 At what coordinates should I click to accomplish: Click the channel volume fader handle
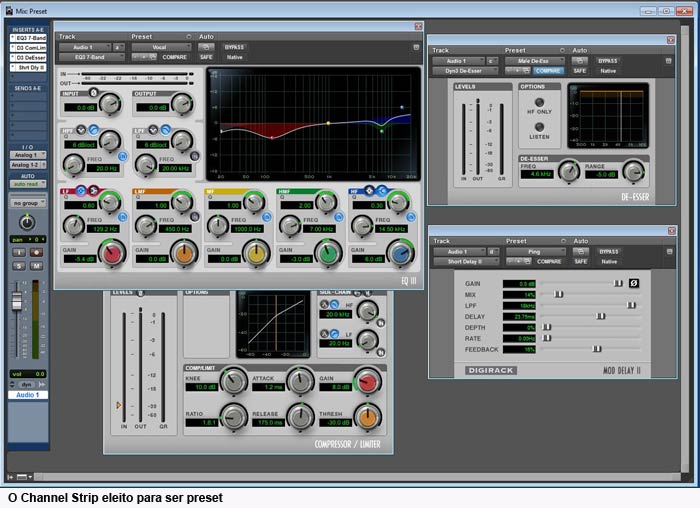pos(17,301)
